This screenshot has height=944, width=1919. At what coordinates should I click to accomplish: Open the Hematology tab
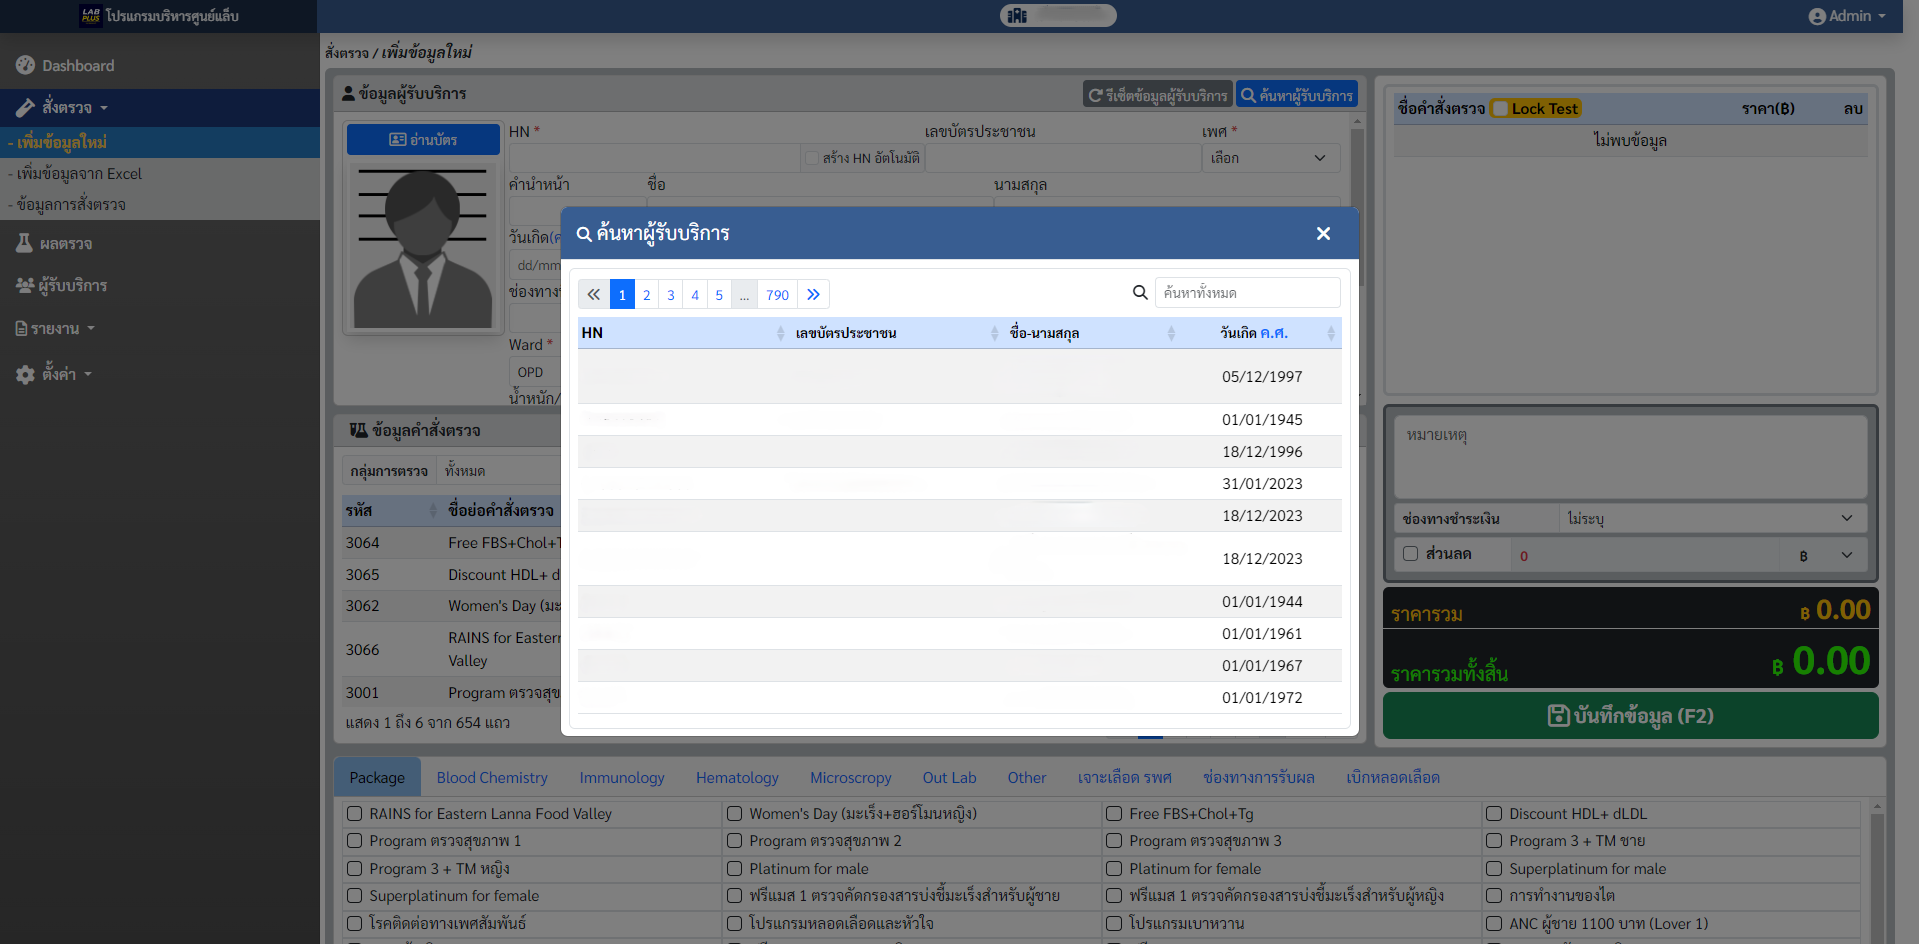[737, 778]
